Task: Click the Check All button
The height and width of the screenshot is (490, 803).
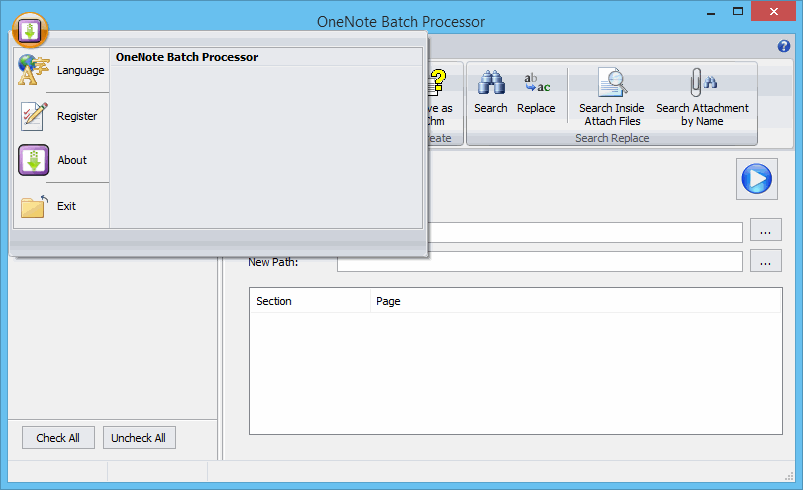Action: (x=58, y=438)
